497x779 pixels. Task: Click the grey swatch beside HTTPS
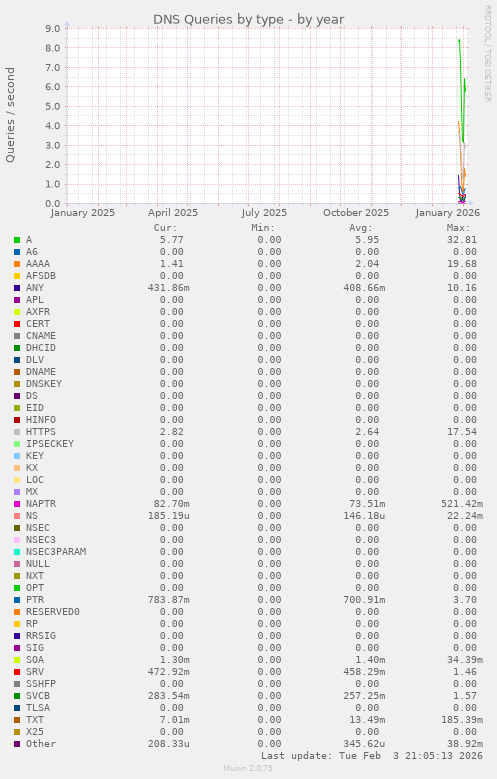tap(17, 432)
